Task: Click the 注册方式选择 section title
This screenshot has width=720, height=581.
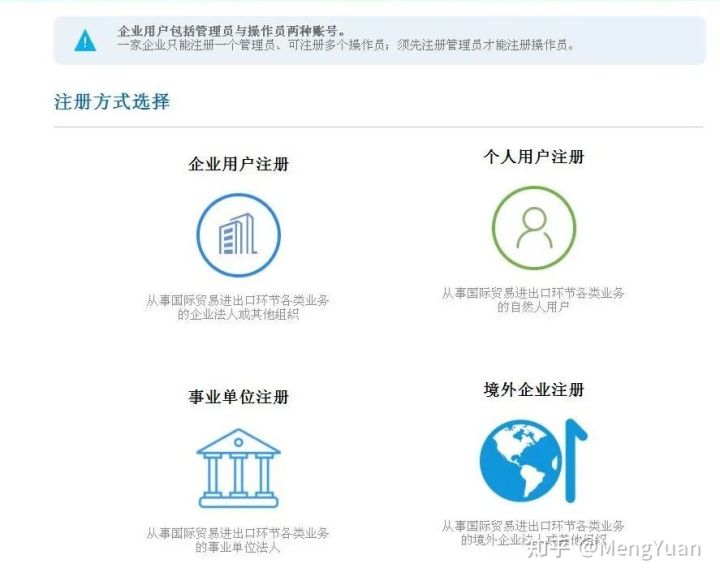Action: pos(112,102)
